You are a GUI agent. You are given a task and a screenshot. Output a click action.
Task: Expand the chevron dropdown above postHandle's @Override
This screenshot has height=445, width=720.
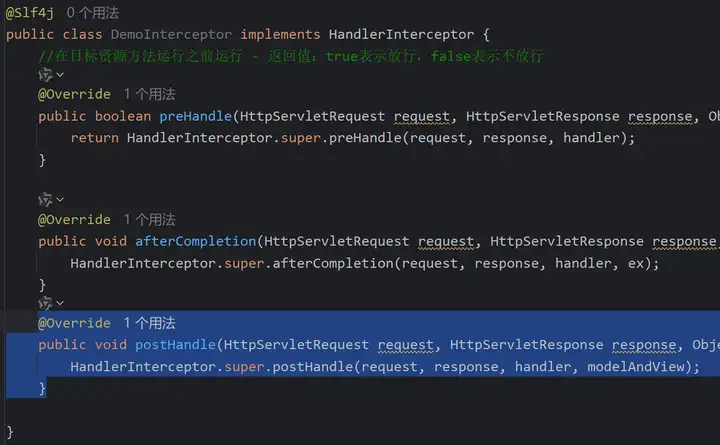pos(60,303)
